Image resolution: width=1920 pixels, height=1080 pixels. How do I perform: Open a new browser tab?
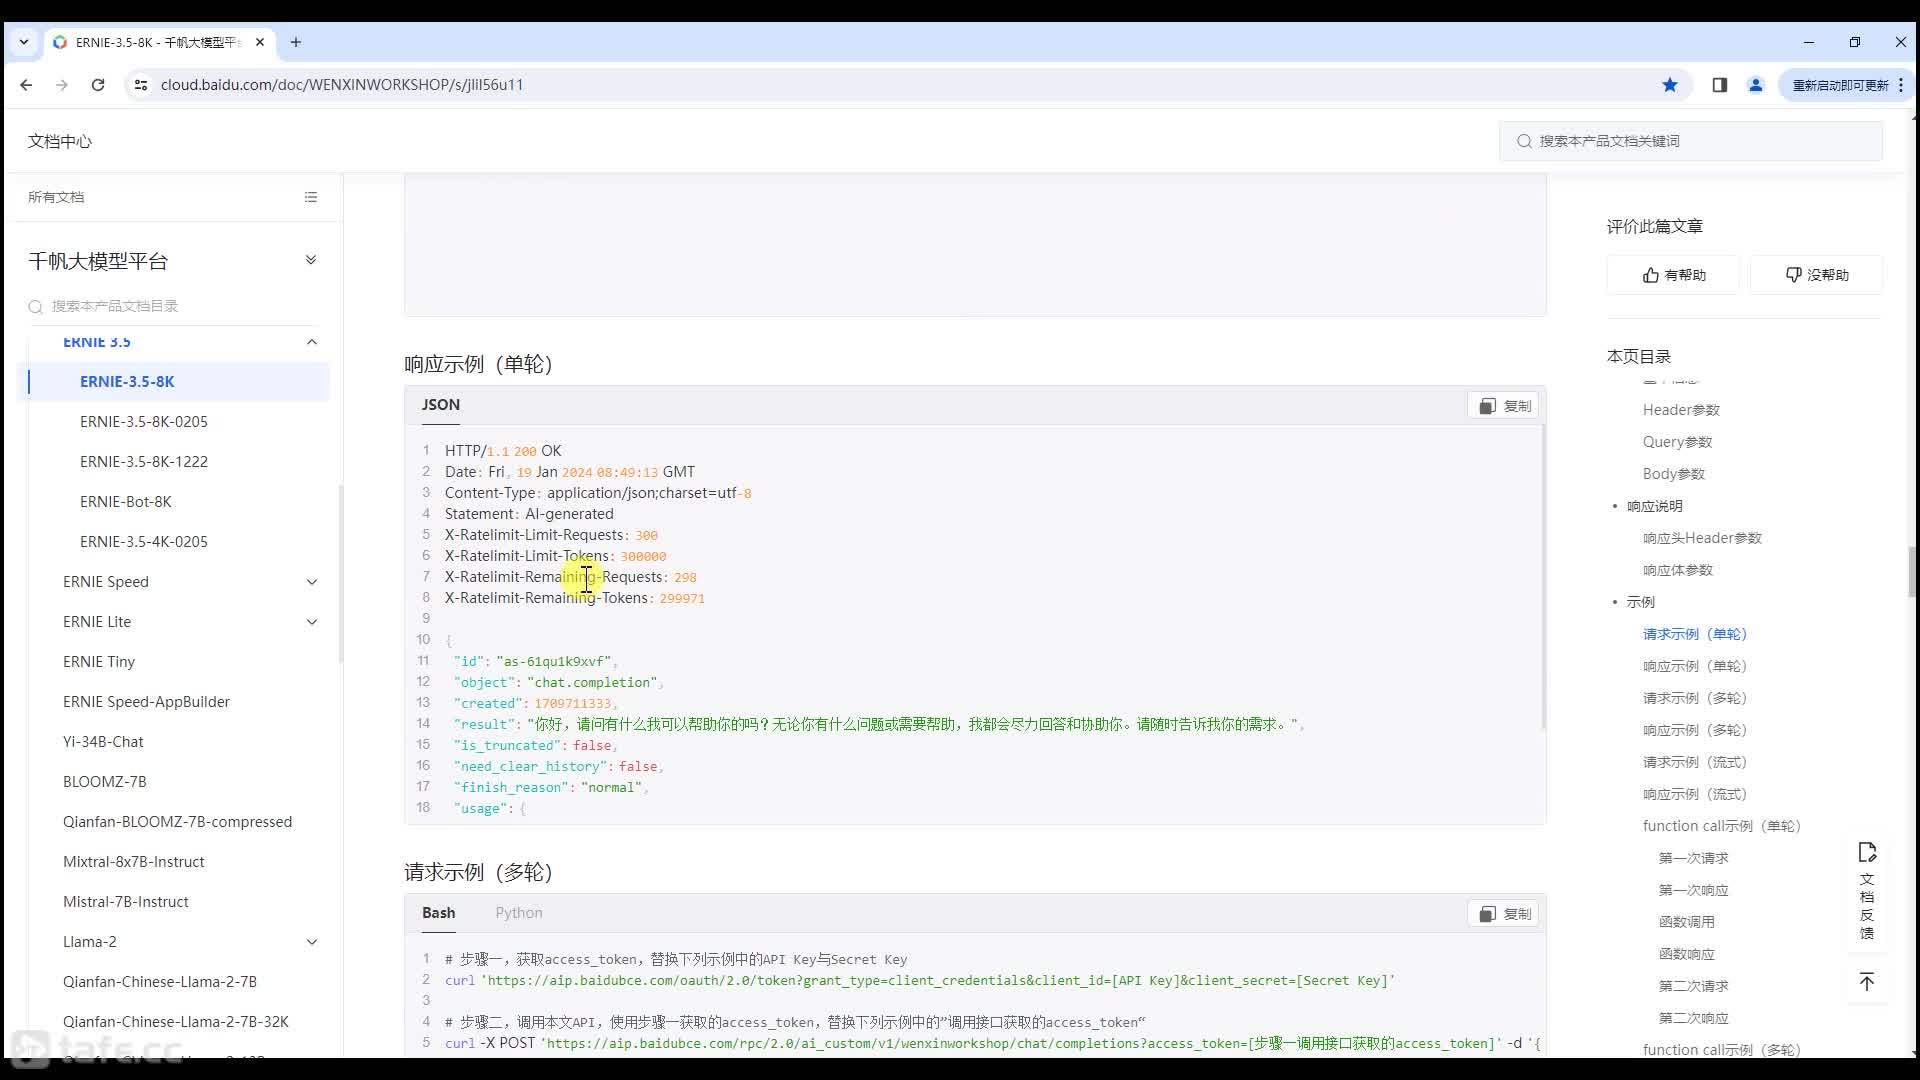(295, 42)
